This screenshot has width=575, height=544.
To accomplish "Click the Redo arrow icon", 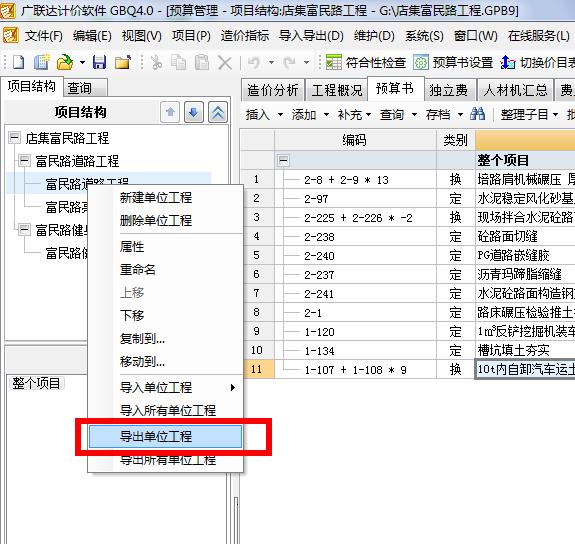I will [289, 62].
